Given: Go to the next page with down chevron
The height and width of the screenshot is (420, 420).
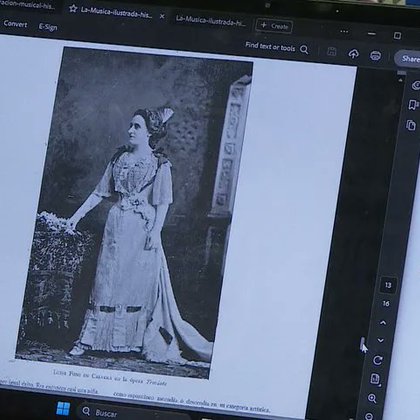Looking at the screenshot, I should (380, 340).
